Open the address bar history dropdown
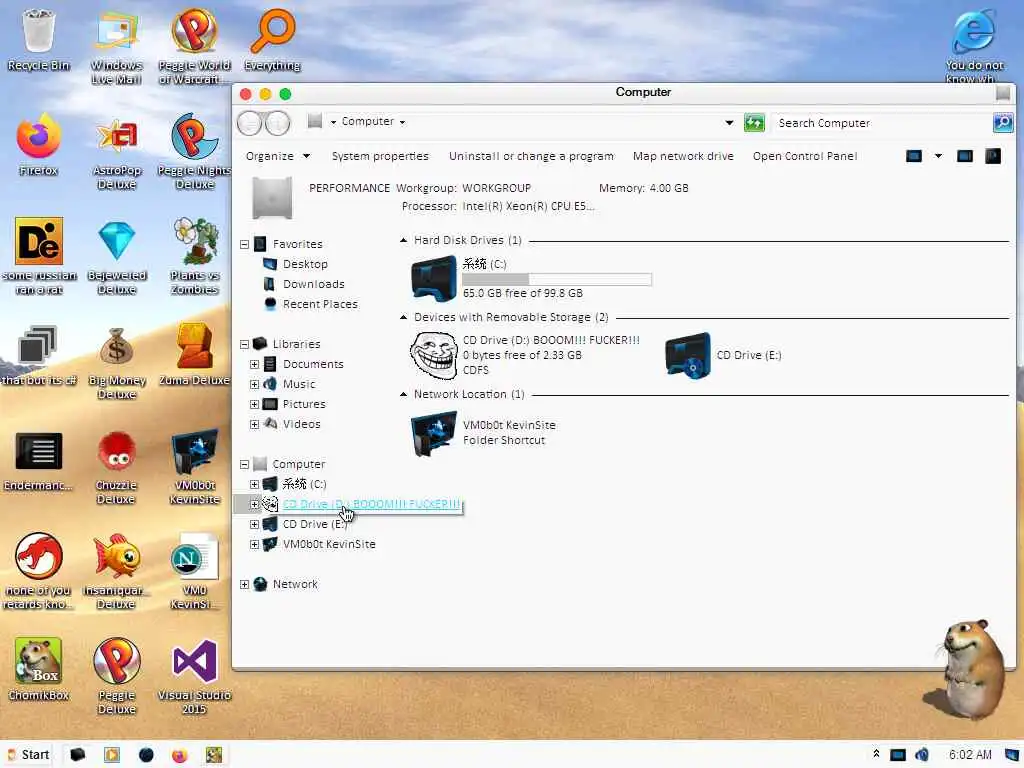1024x768 pixels. coord(729,122)
